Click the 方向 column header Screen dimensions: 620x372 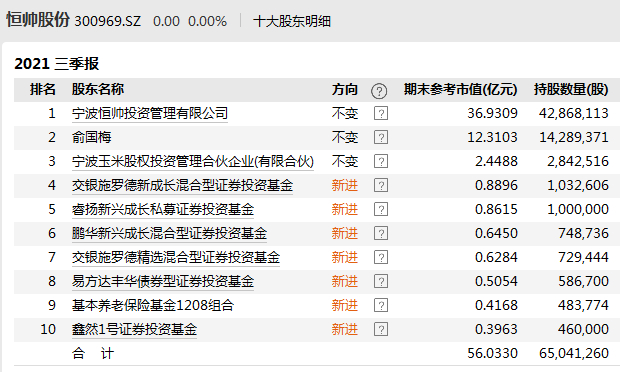[x=345, y=90]
